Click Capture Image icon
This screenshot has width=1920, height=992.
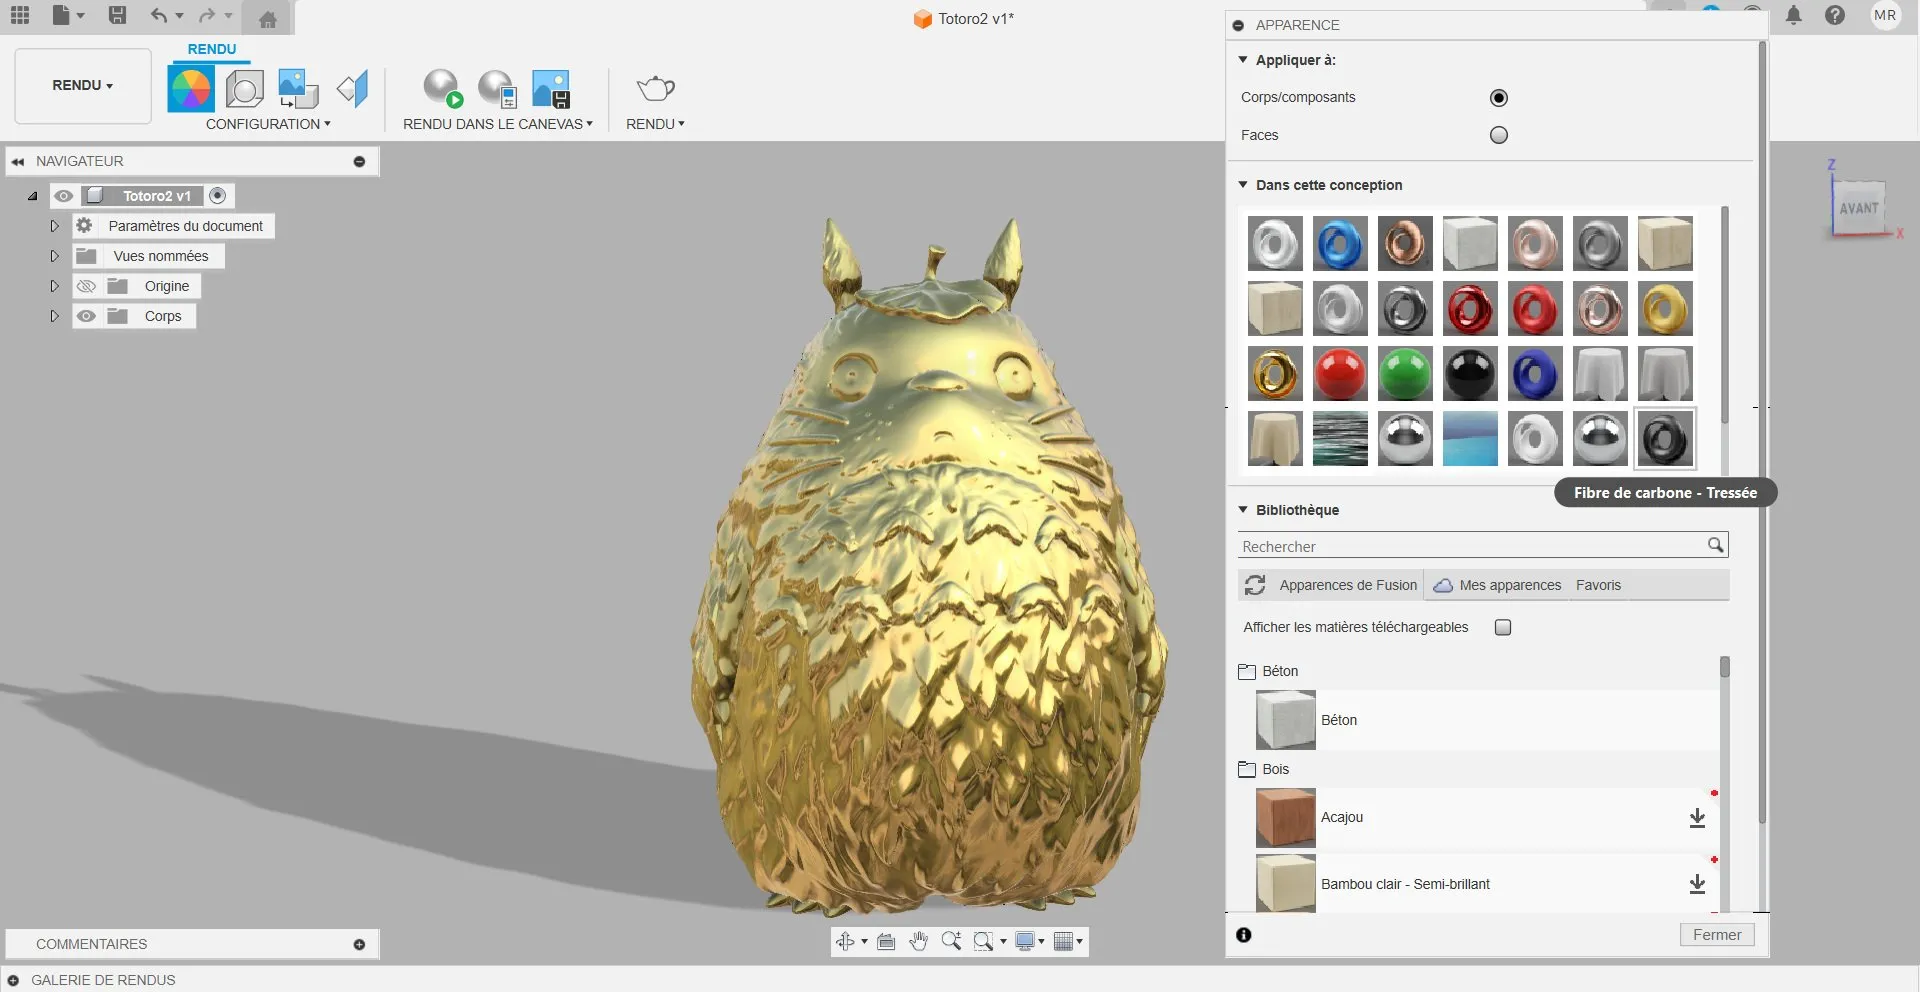[551, 88]
